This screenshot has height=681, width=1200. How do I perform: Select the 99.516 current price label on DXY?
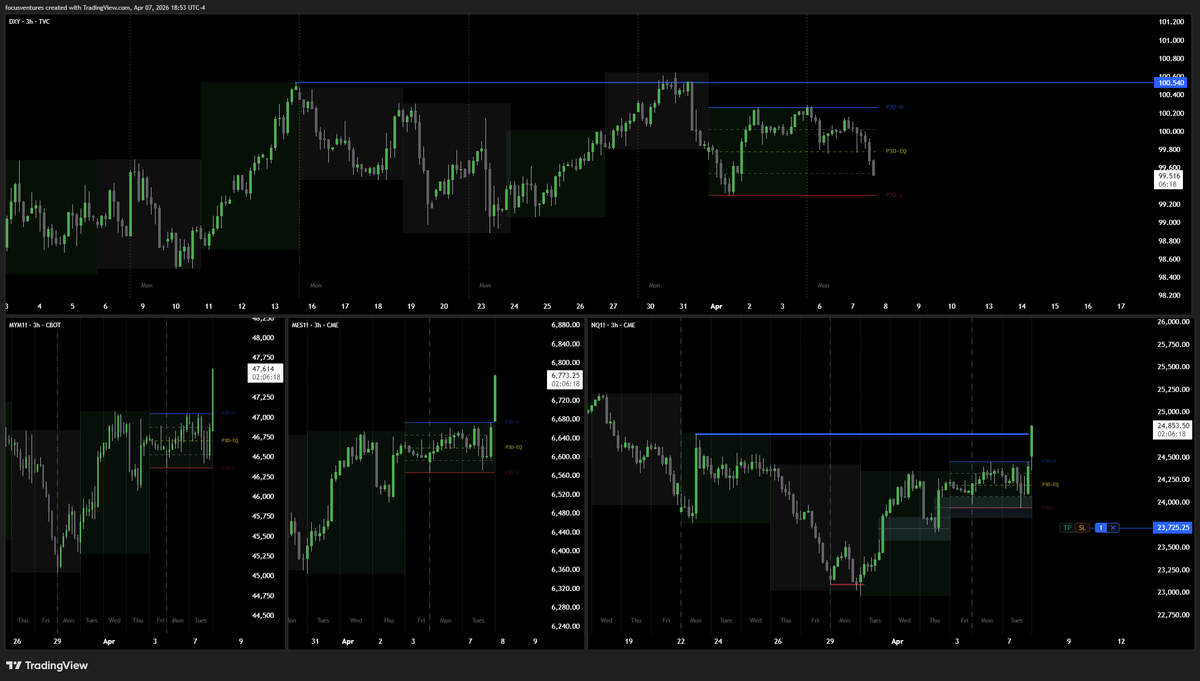(1170, 179)
